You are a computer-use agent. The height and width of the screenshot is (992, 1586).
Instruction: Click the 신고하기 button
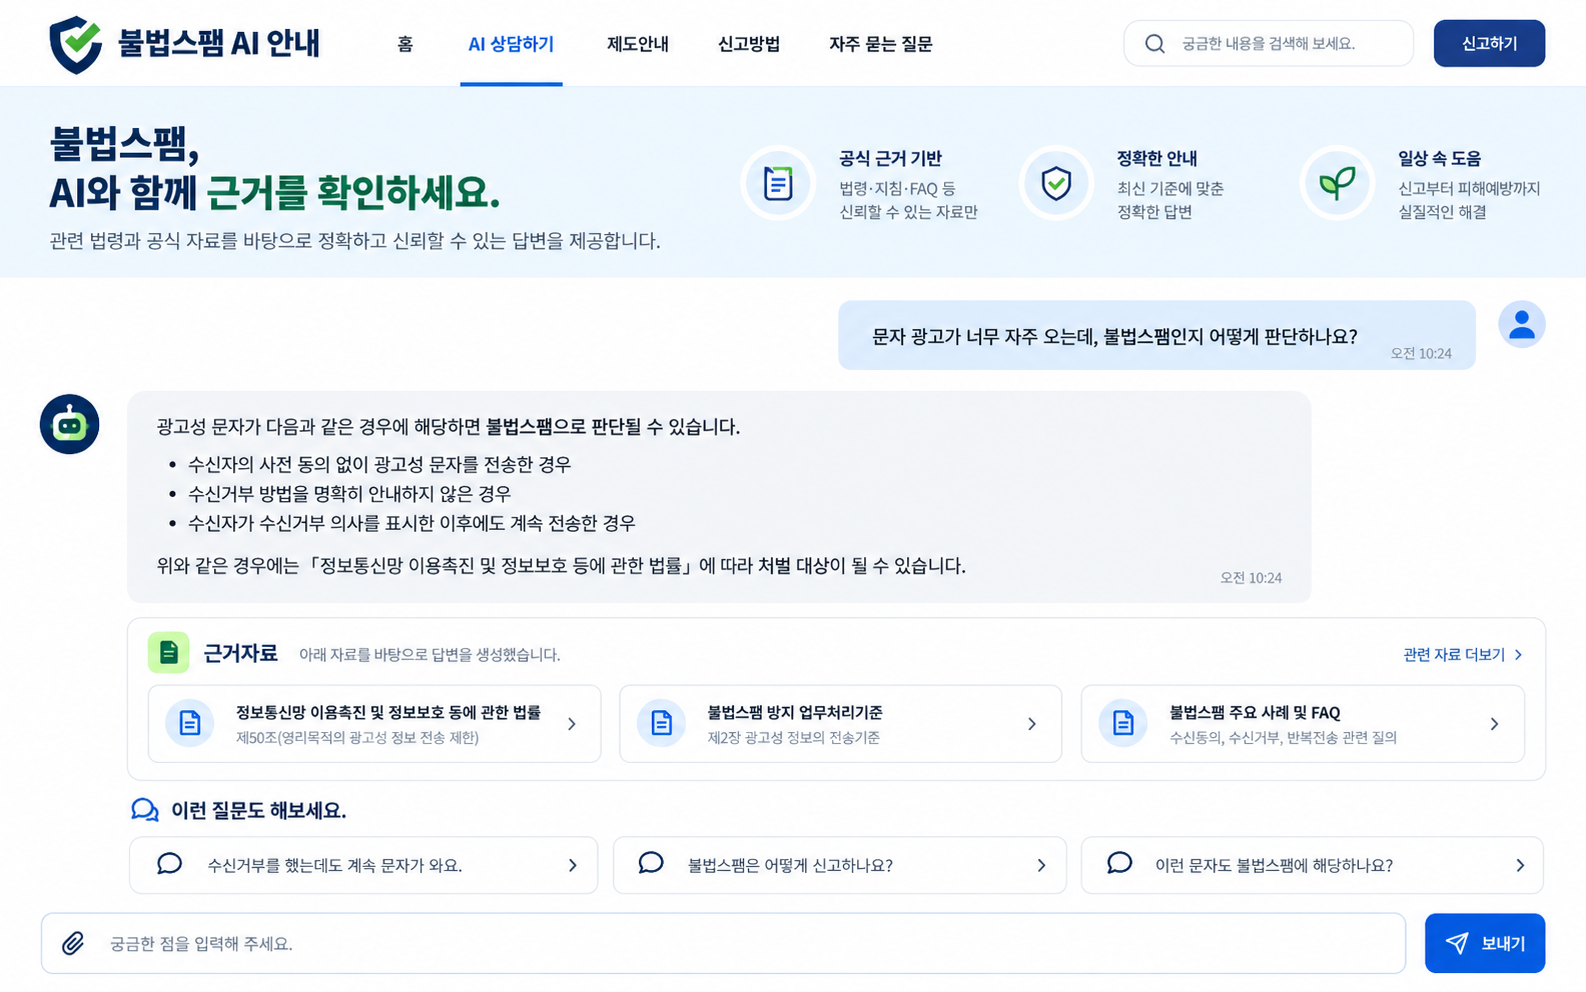point(1489,43)
